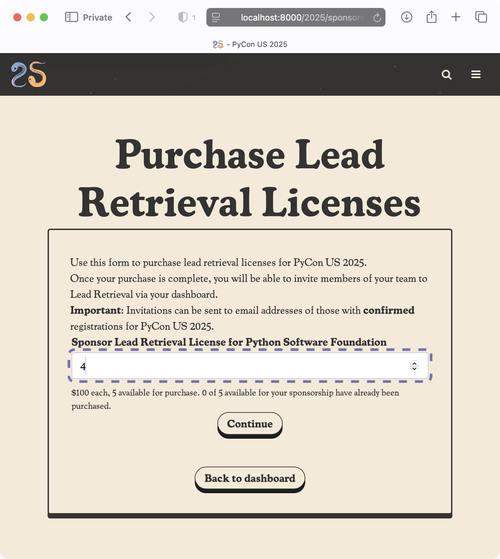This screenshot has width=500, height=559.
Task: Go forward with the browser forward arrow
Action: click(x=152, y=17)
